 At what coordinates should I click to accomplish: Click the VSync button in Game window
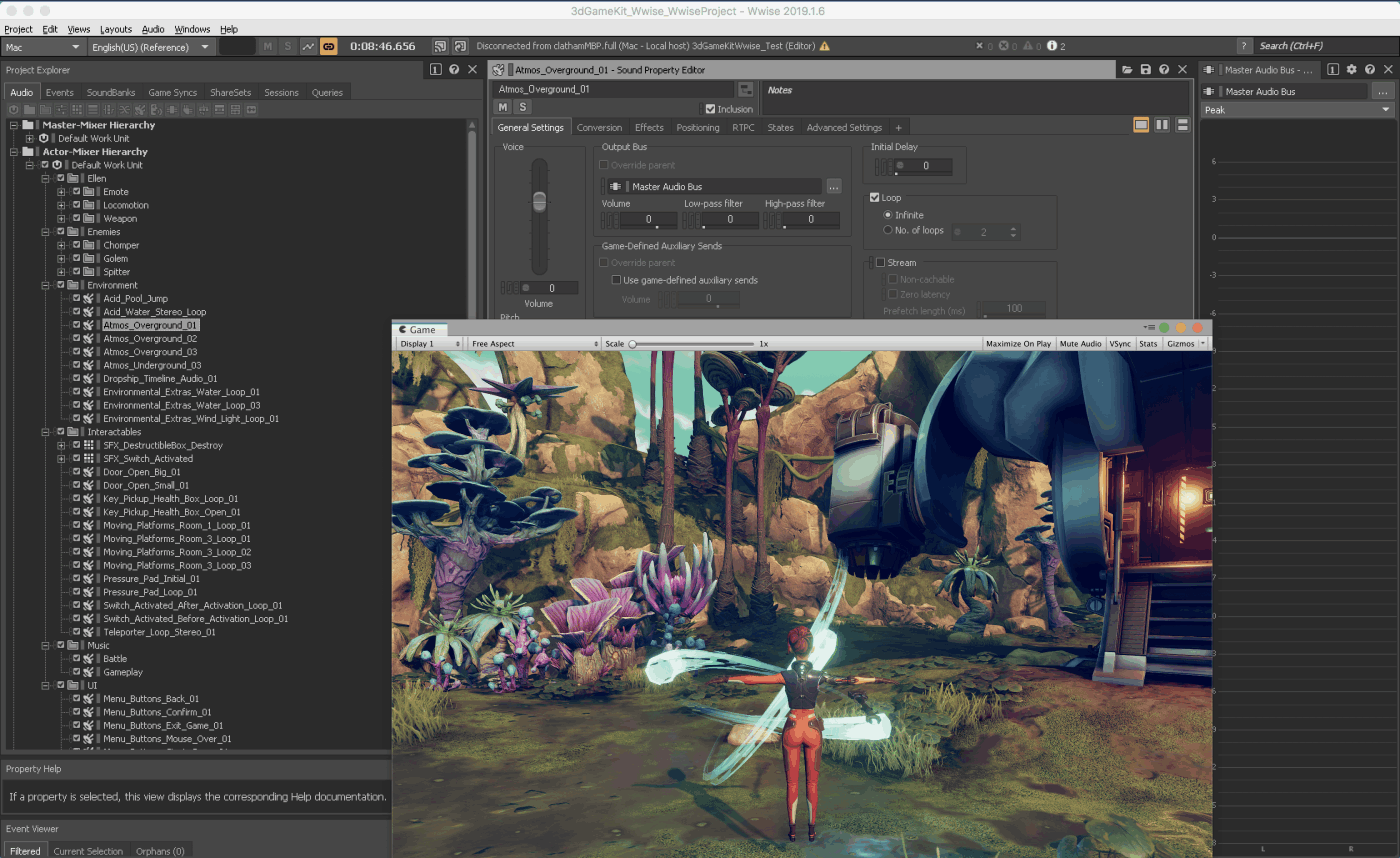(x=1120, y=344)
